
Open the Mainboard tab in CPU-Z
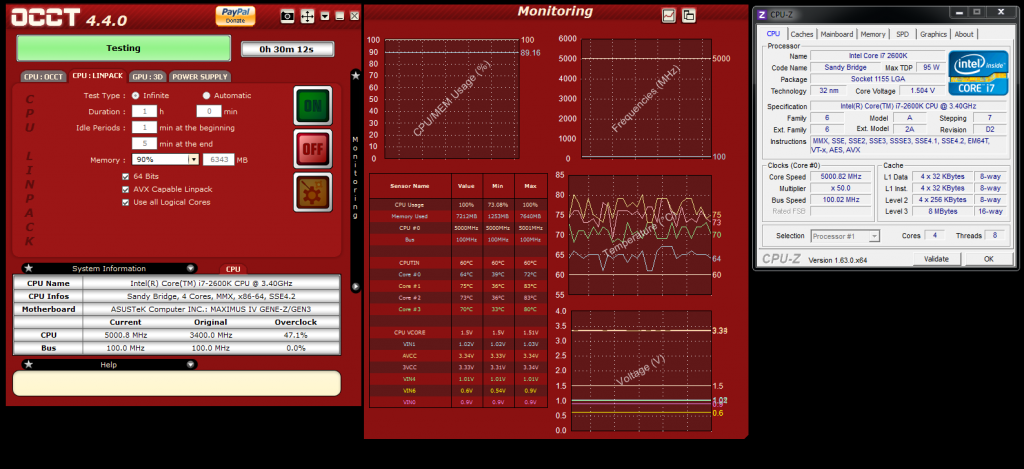[x=837, y=35]
